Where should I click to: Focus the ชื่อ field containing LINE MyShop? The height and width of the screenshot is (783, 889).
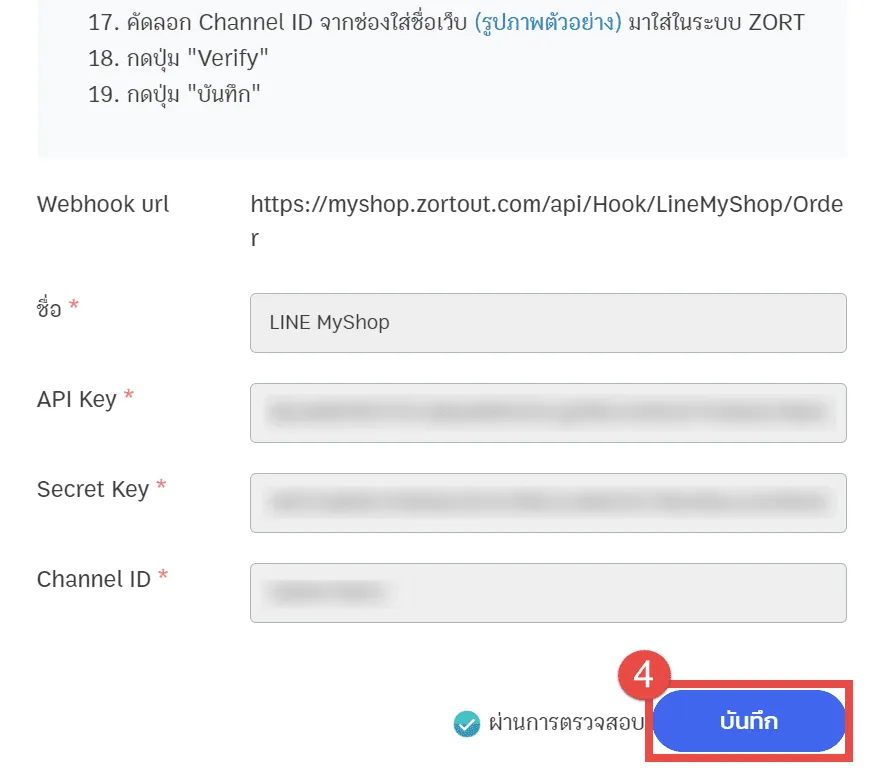548,323
